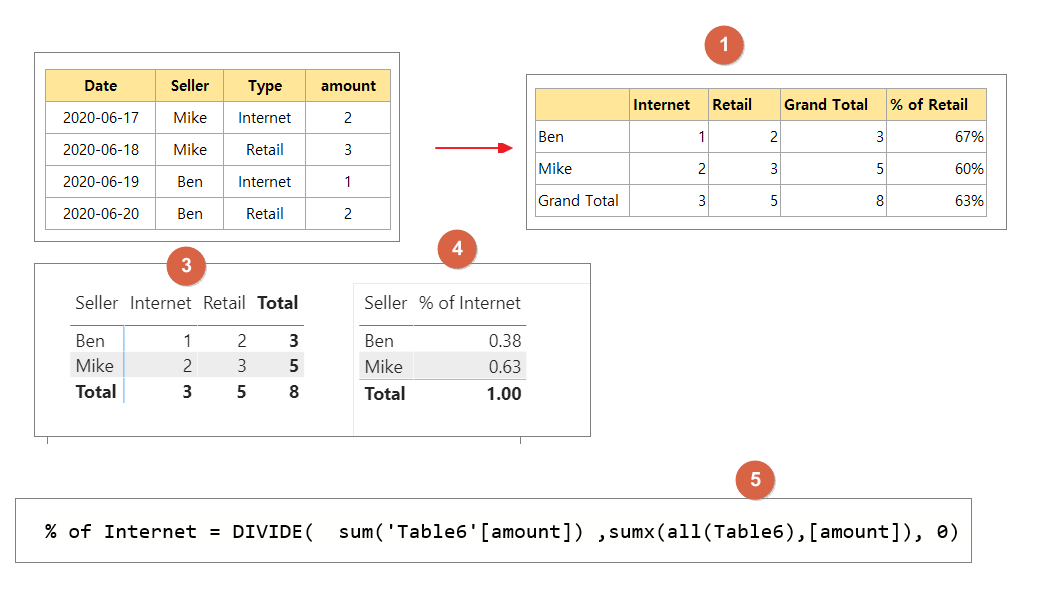Click Total row label in % of Internet table
1056x592 pixels.
pyautogui.click(x=385, y=394)
